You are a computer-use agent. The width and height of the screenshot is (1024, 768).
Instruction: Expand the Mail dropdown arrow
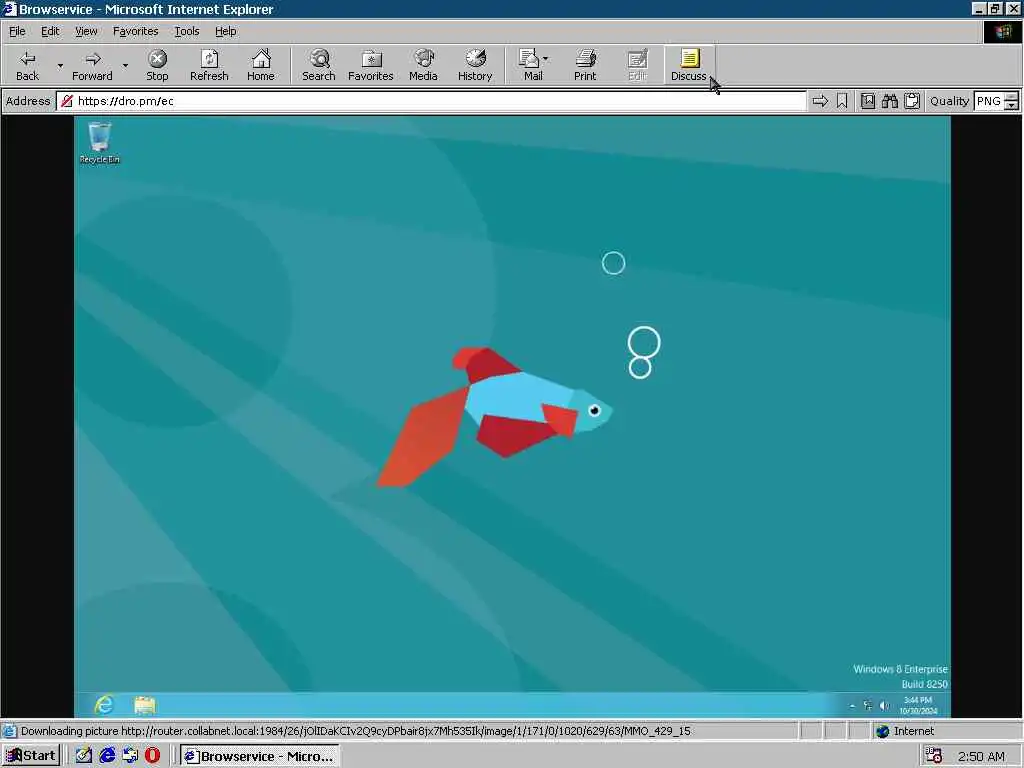point(546,59)
